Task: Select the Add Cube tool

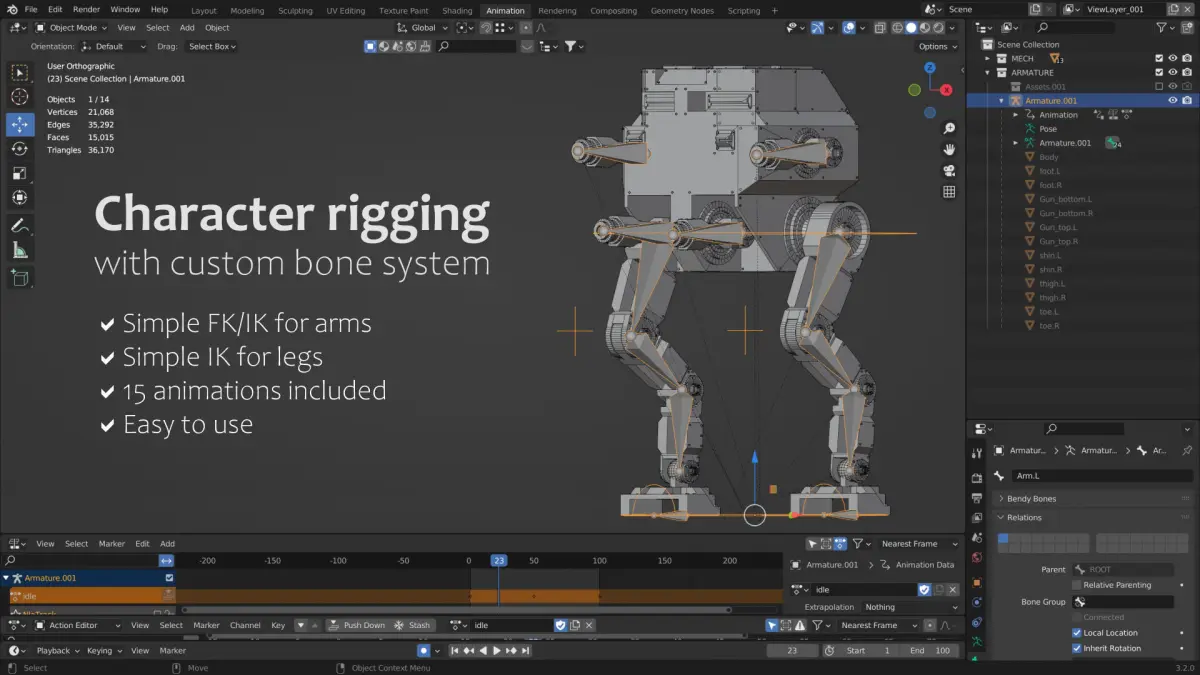Action: 20,278
